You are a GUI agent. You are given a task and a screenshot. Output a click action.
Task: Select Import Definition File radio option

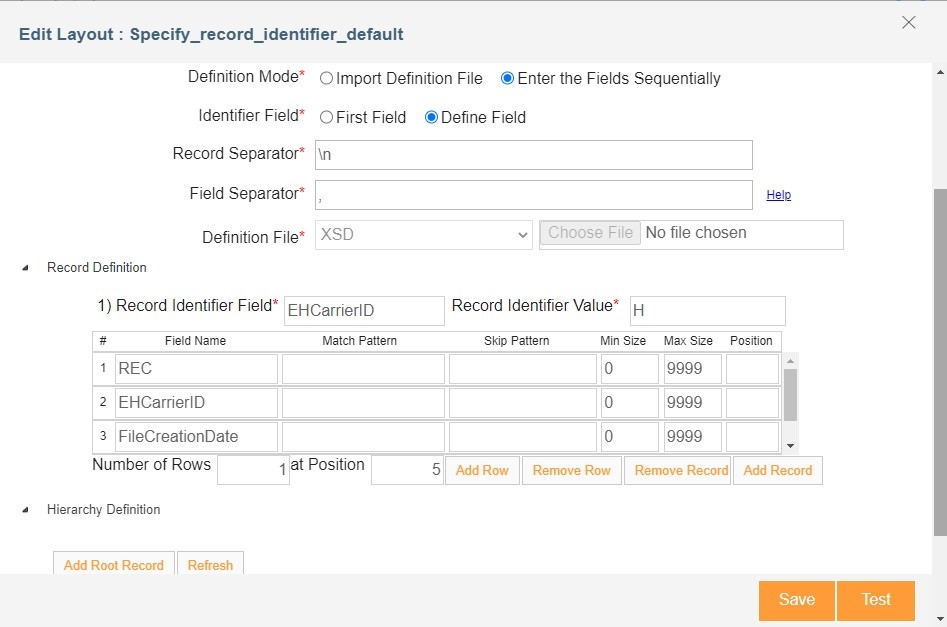326,79
